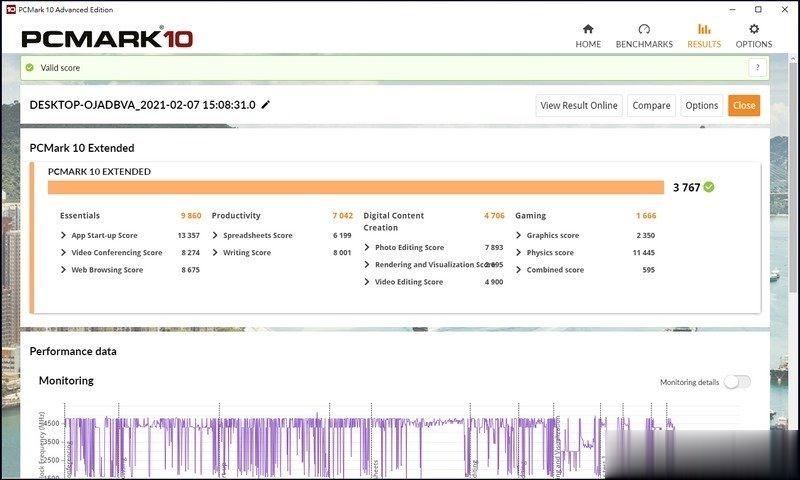Click the Graphics score value 2 350
800x480 pixels.
645,235
